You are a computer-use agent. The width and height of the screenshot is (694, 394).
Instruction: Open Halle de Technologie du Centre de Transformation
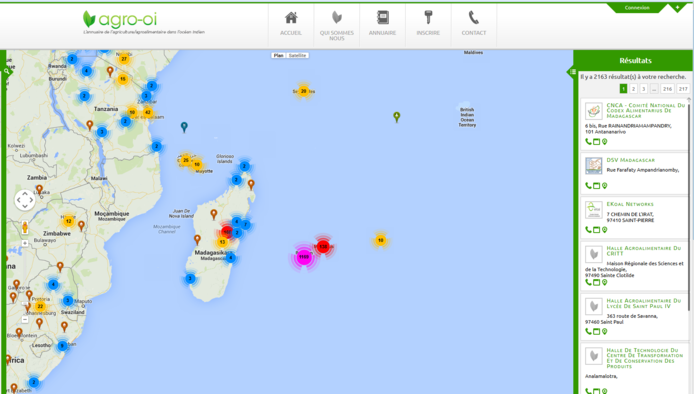644,358
